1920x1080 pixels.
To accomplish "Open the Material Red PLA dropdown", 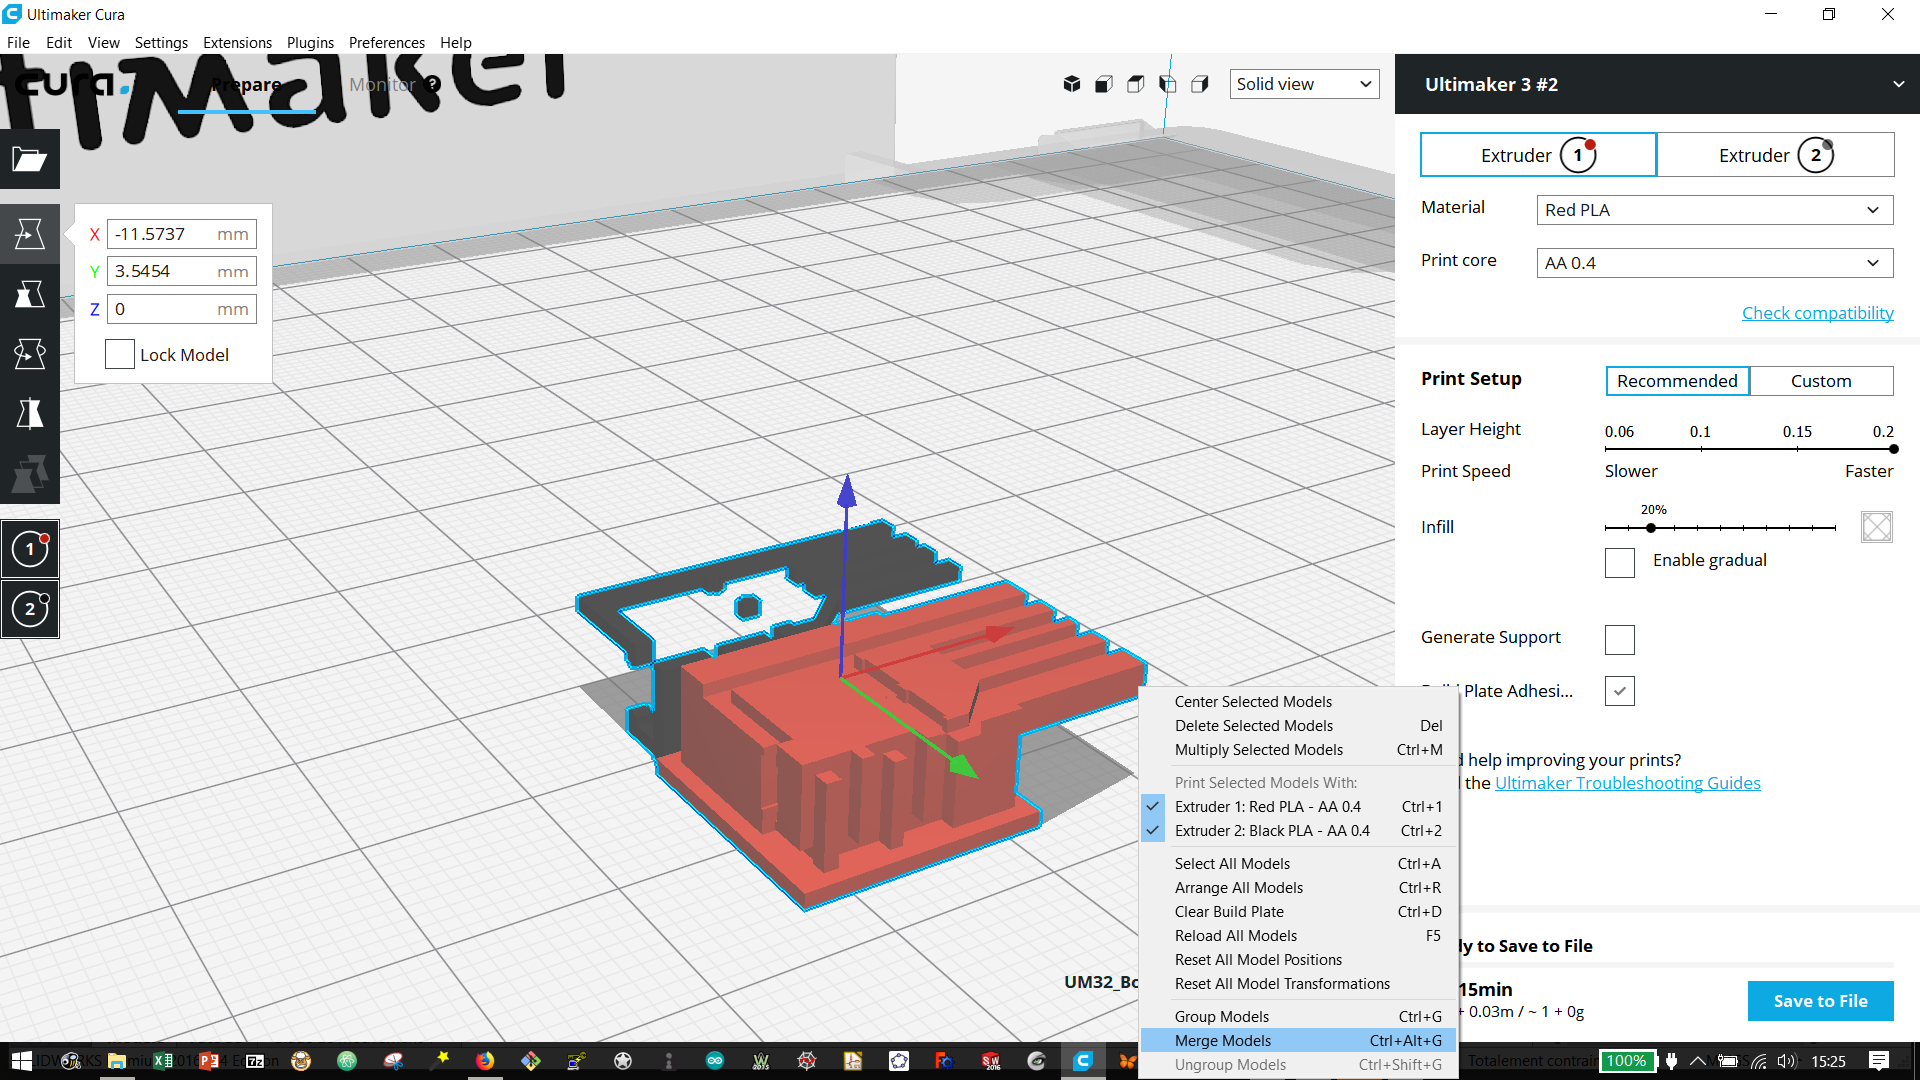I will coord(1715,210).
